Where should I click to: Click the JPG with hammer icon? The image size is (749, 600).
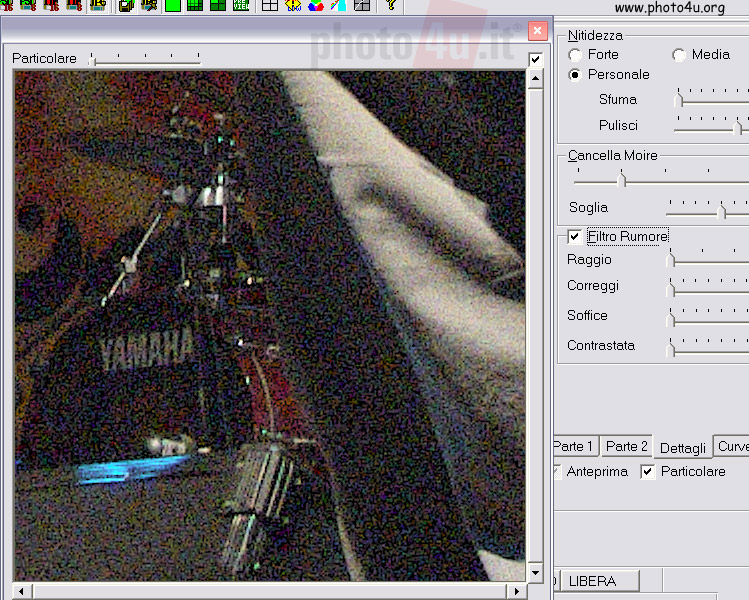pos(150,5)
